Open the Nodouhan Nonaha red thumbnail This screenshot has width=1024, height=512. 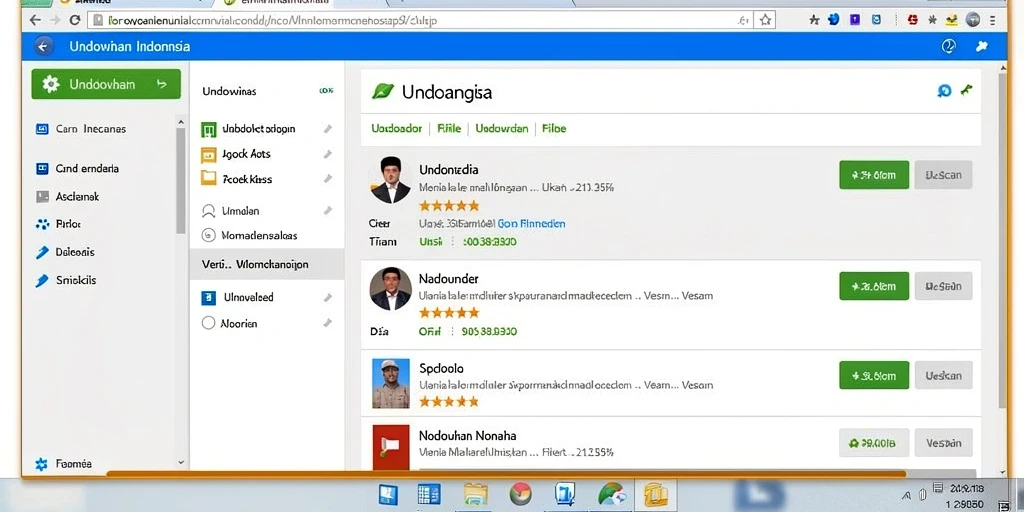click(x=391, y=447)
